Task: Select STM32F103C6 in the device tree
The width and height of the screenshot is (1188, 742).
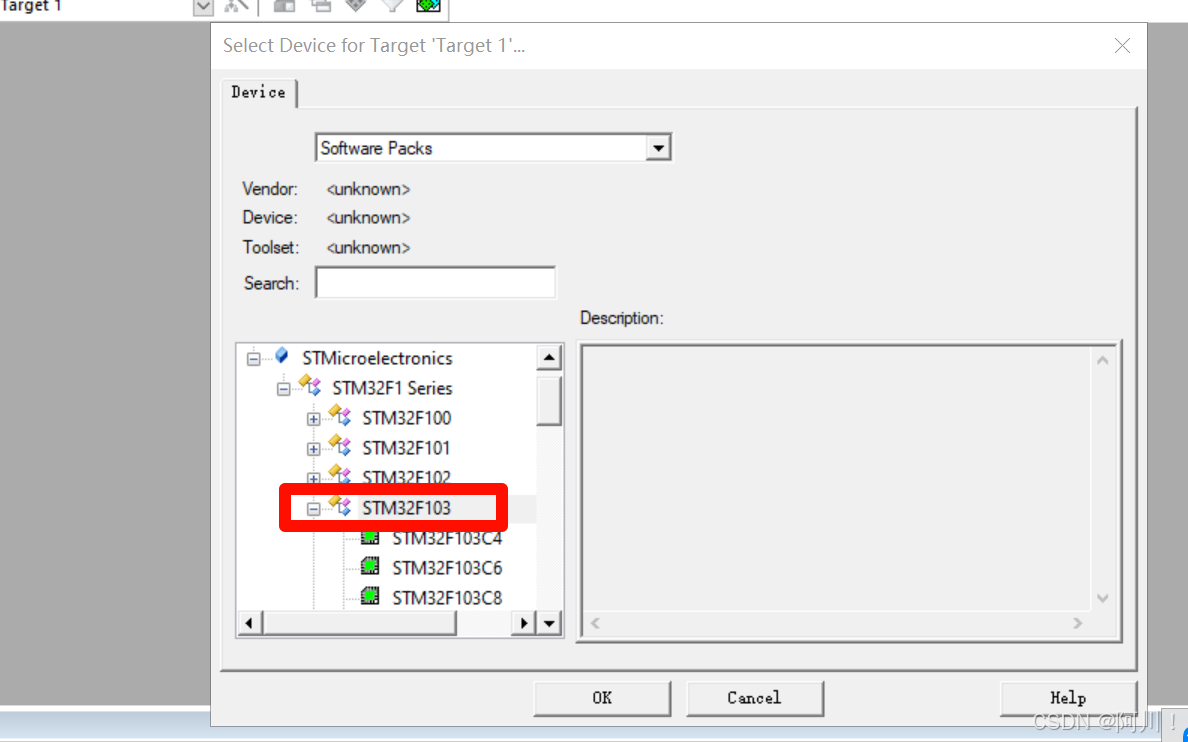Action: [x=447, y=568]
